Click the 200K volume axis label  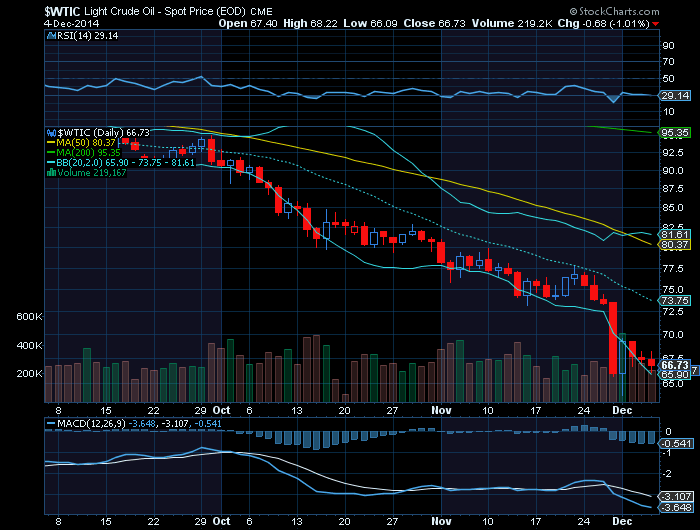(29, 374)
